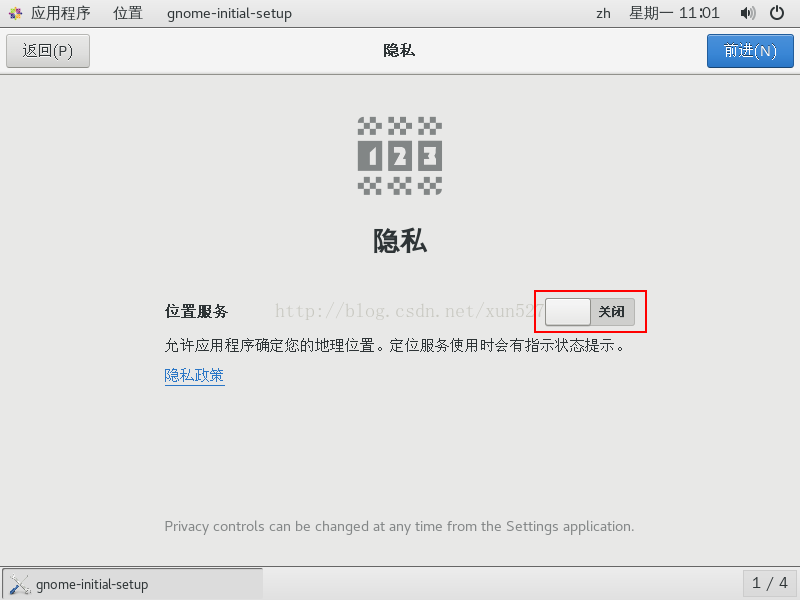Click the Applications menu logo icon
The image size is (800, 600).
coord(15,13)
